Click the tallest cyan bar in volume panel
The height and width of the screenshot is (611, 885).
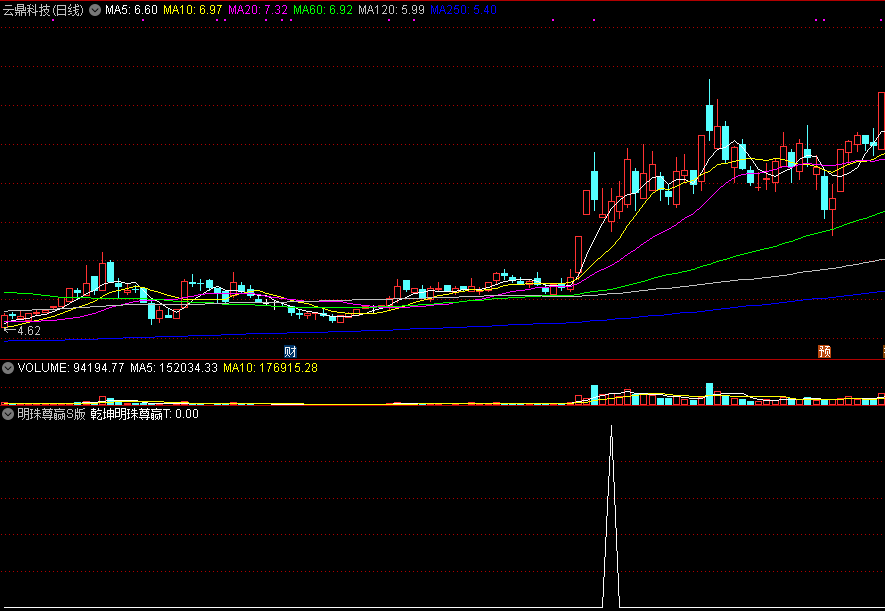[709, 394]
